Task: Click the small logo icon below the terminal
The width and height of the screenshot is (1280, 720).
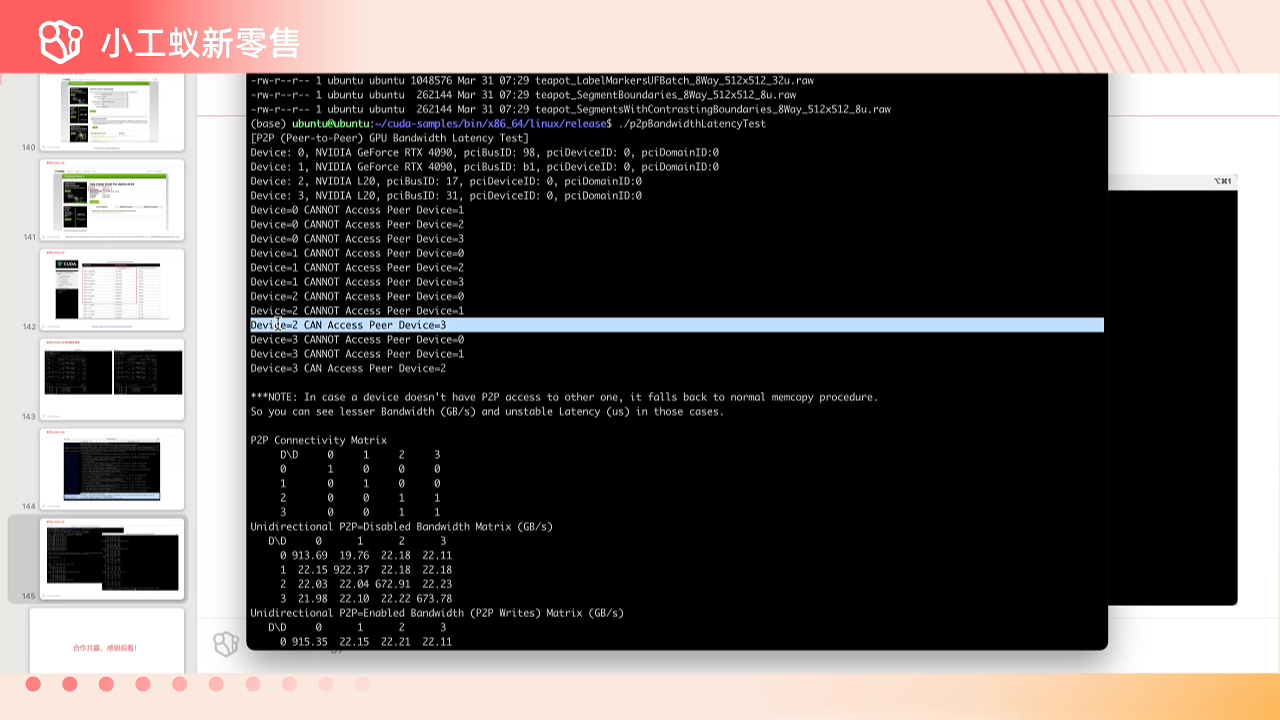Action: point(226,643)
